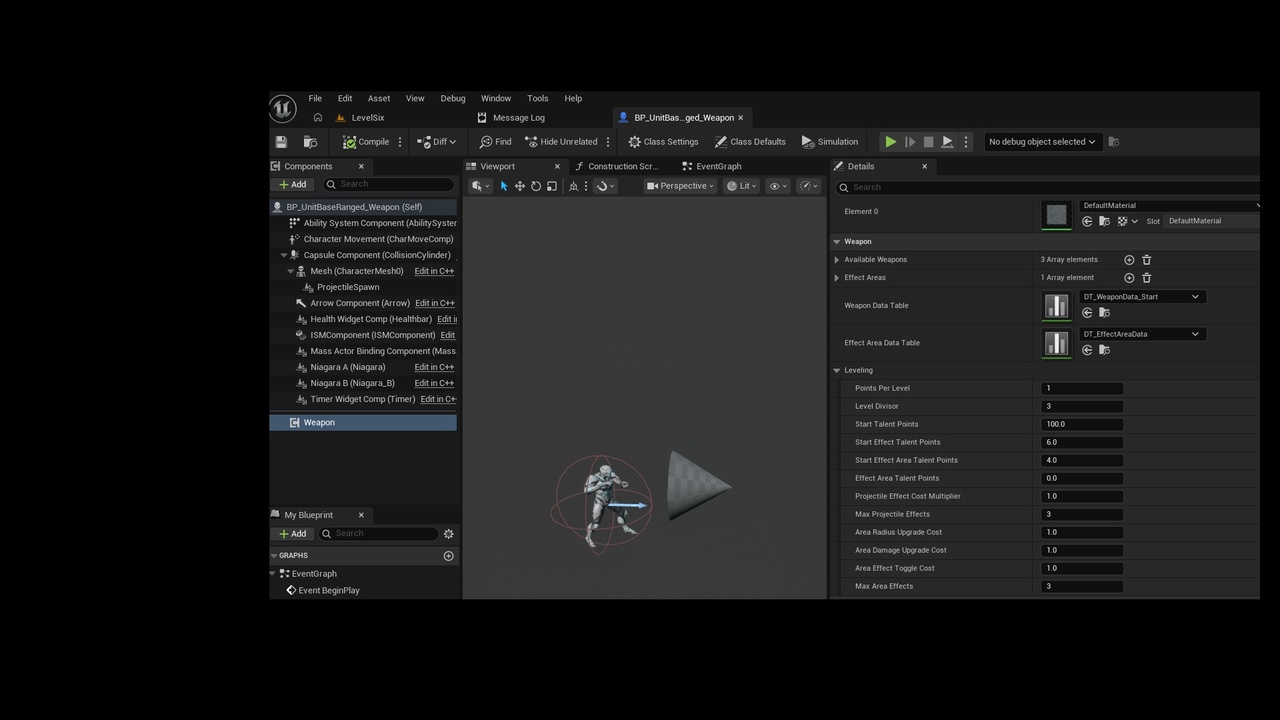The image size is (1280, 720).
Task: Add a new component with Add button
Action: pos(293,184)
